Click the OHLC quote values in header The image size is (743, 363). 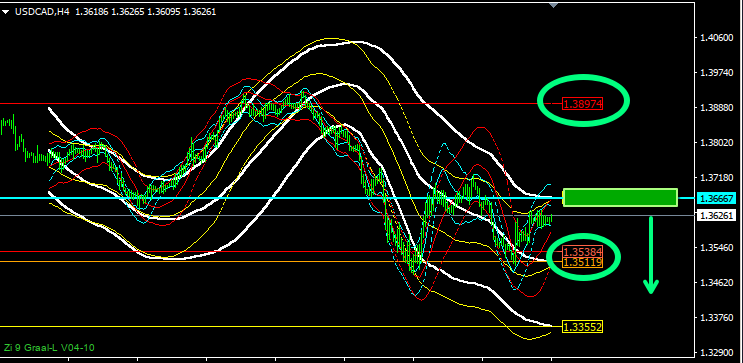pos(145,12)
